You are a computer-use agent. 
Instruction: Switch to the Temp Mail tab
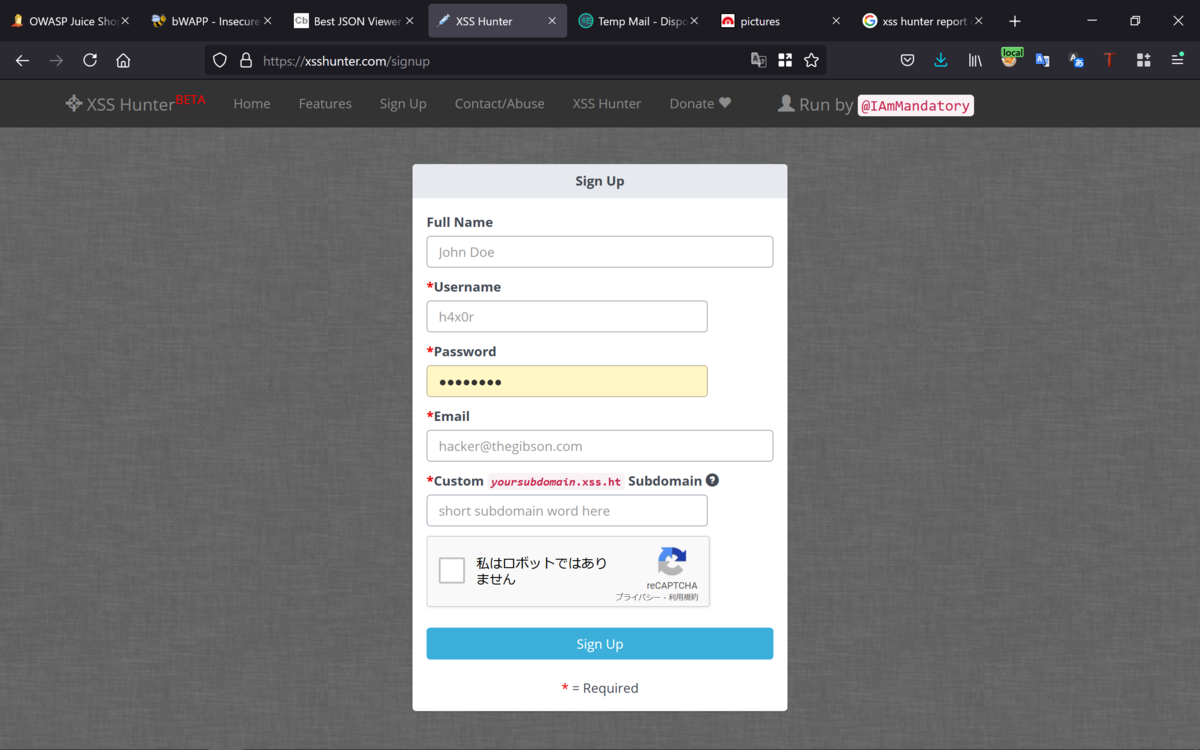tap(639, 21)
